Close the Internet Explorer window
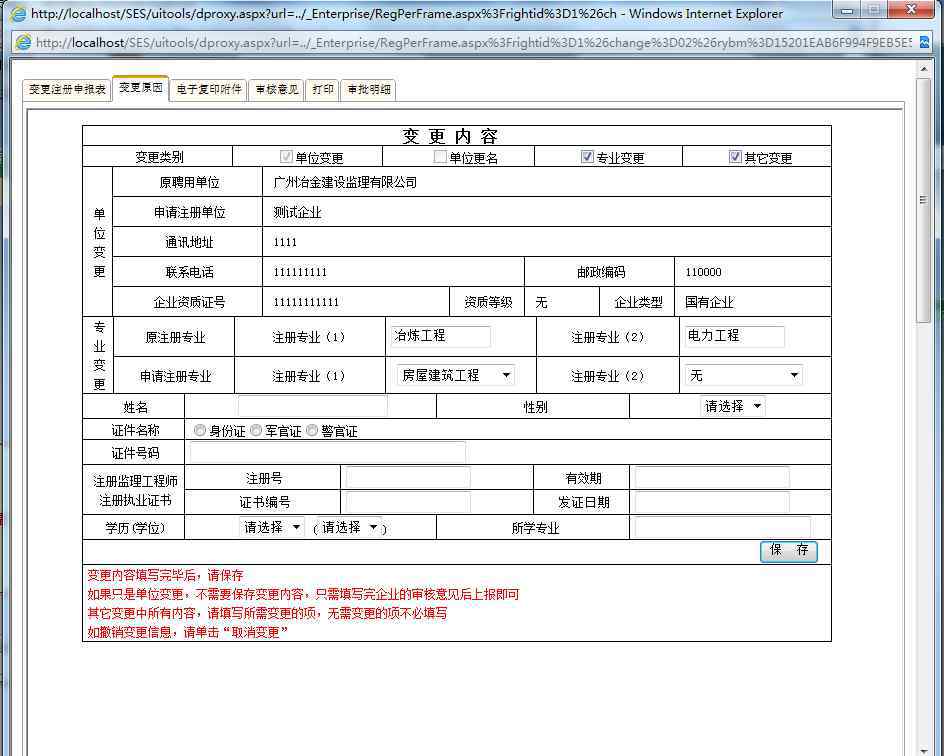The image size is (944, 756). click(x=911, y=10)
